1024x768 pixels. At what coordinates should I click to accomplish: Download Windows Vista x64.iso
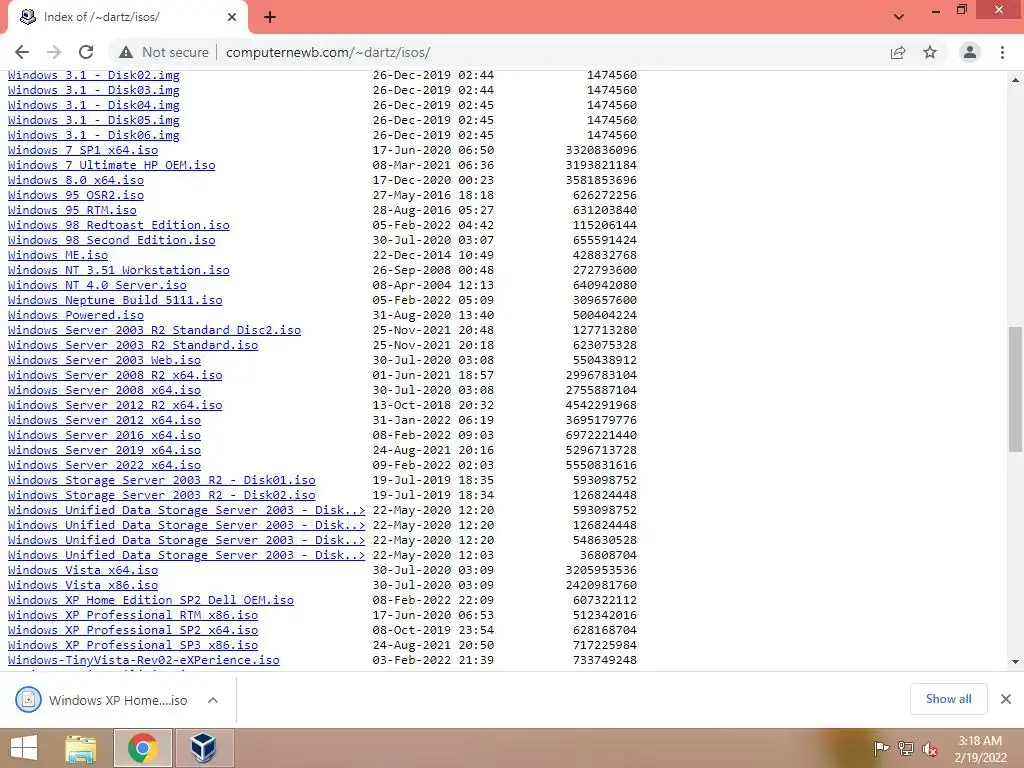[x=83, y=571]
